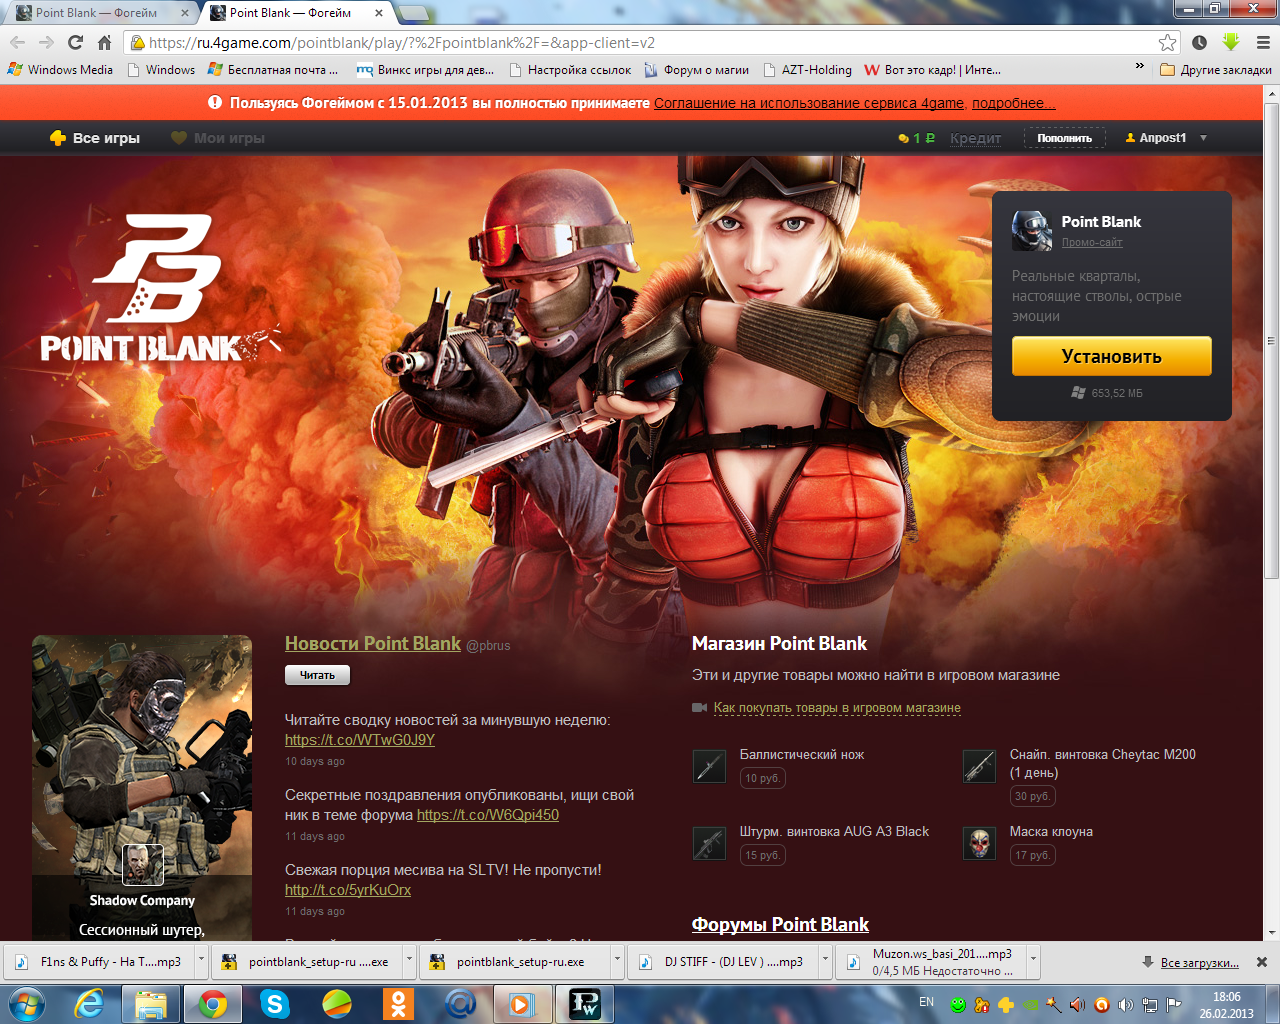This screenshot has height=1024, width=1280.
Task: Click the Cheytac M200 sniper rifle icon
Action: pos(979,766)
